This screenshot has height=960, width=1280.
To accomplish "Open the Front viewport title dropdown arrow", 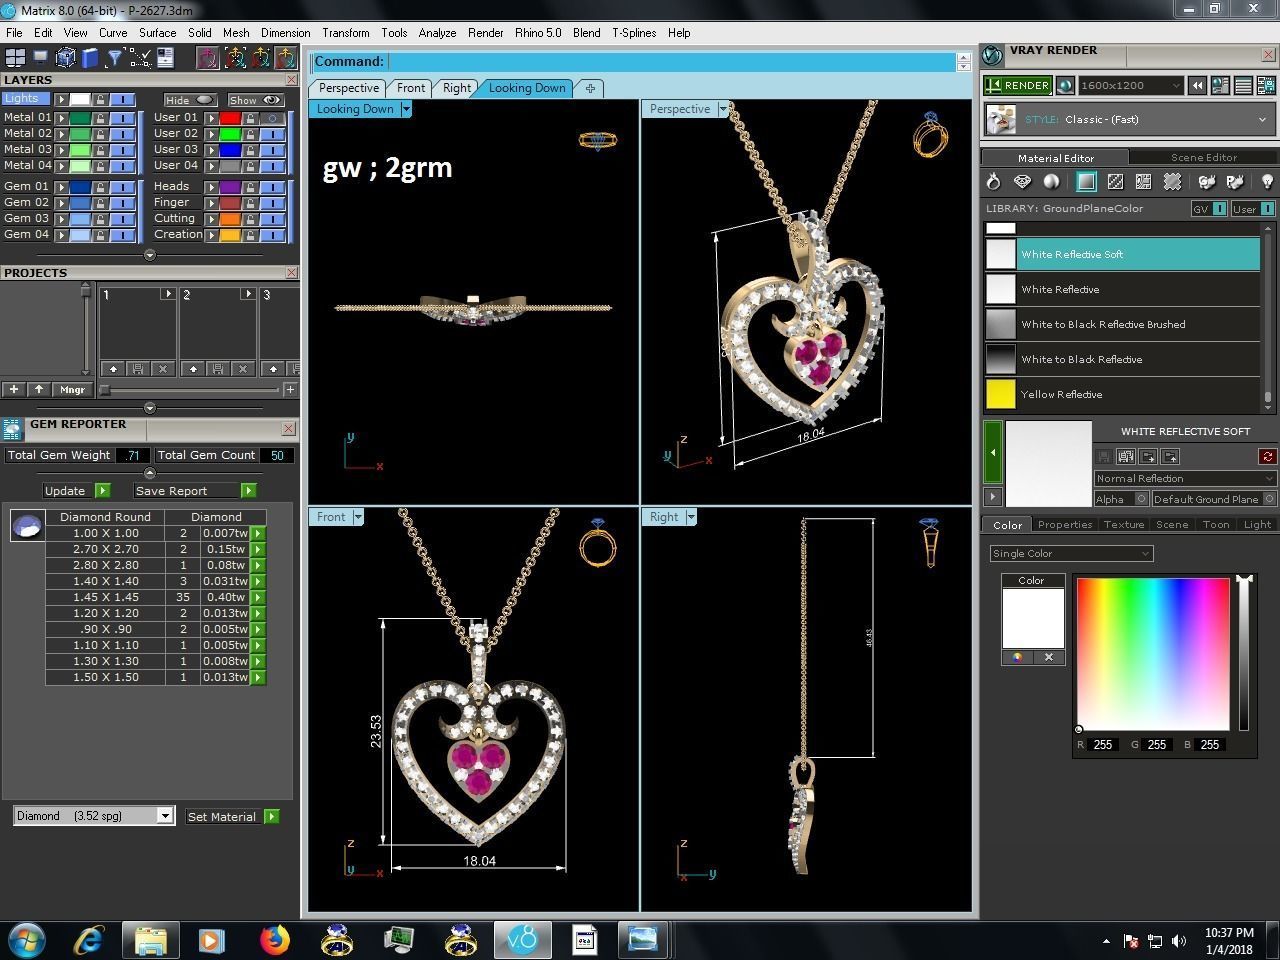I will [358, 517].
